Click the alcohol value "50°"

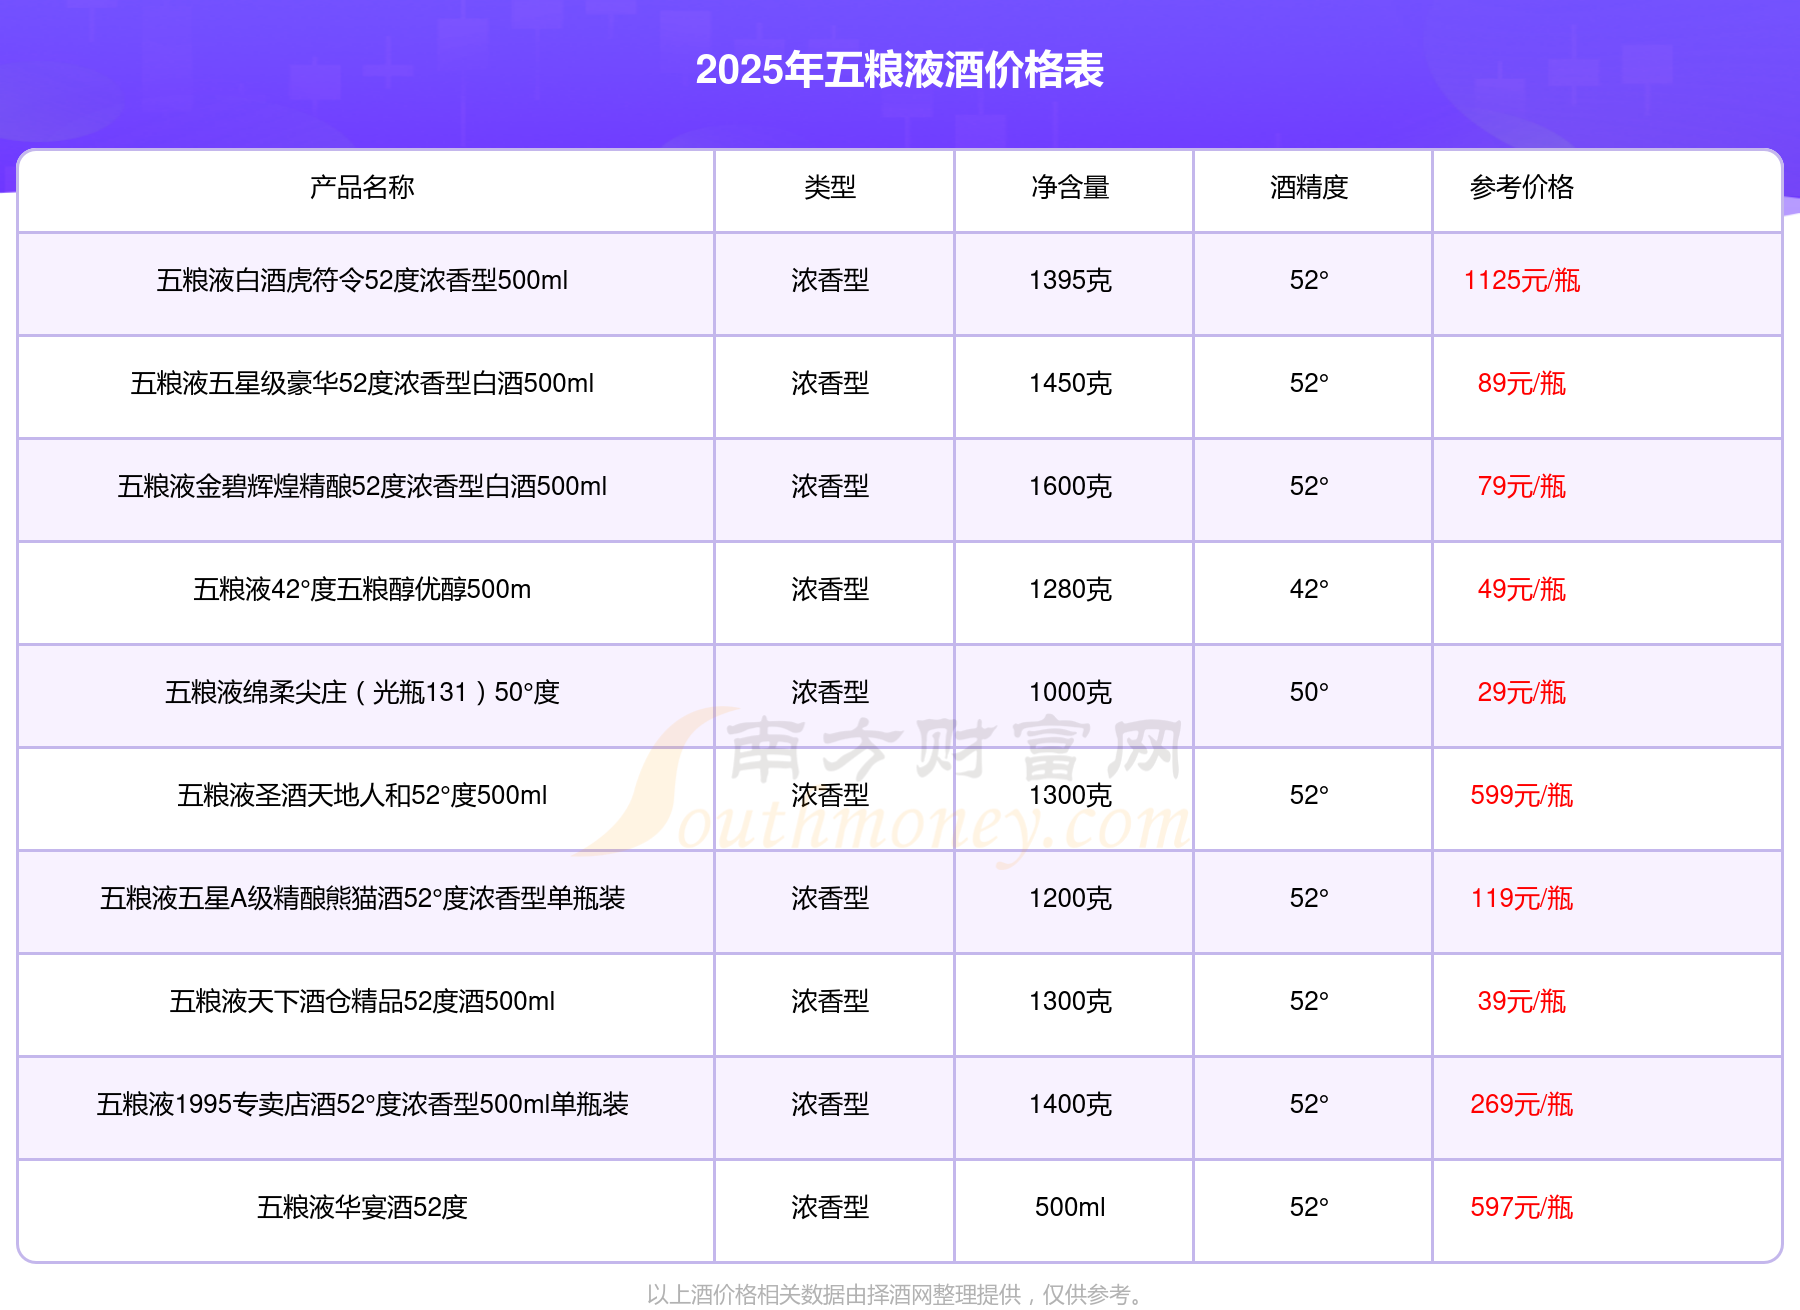(1309, 692)
